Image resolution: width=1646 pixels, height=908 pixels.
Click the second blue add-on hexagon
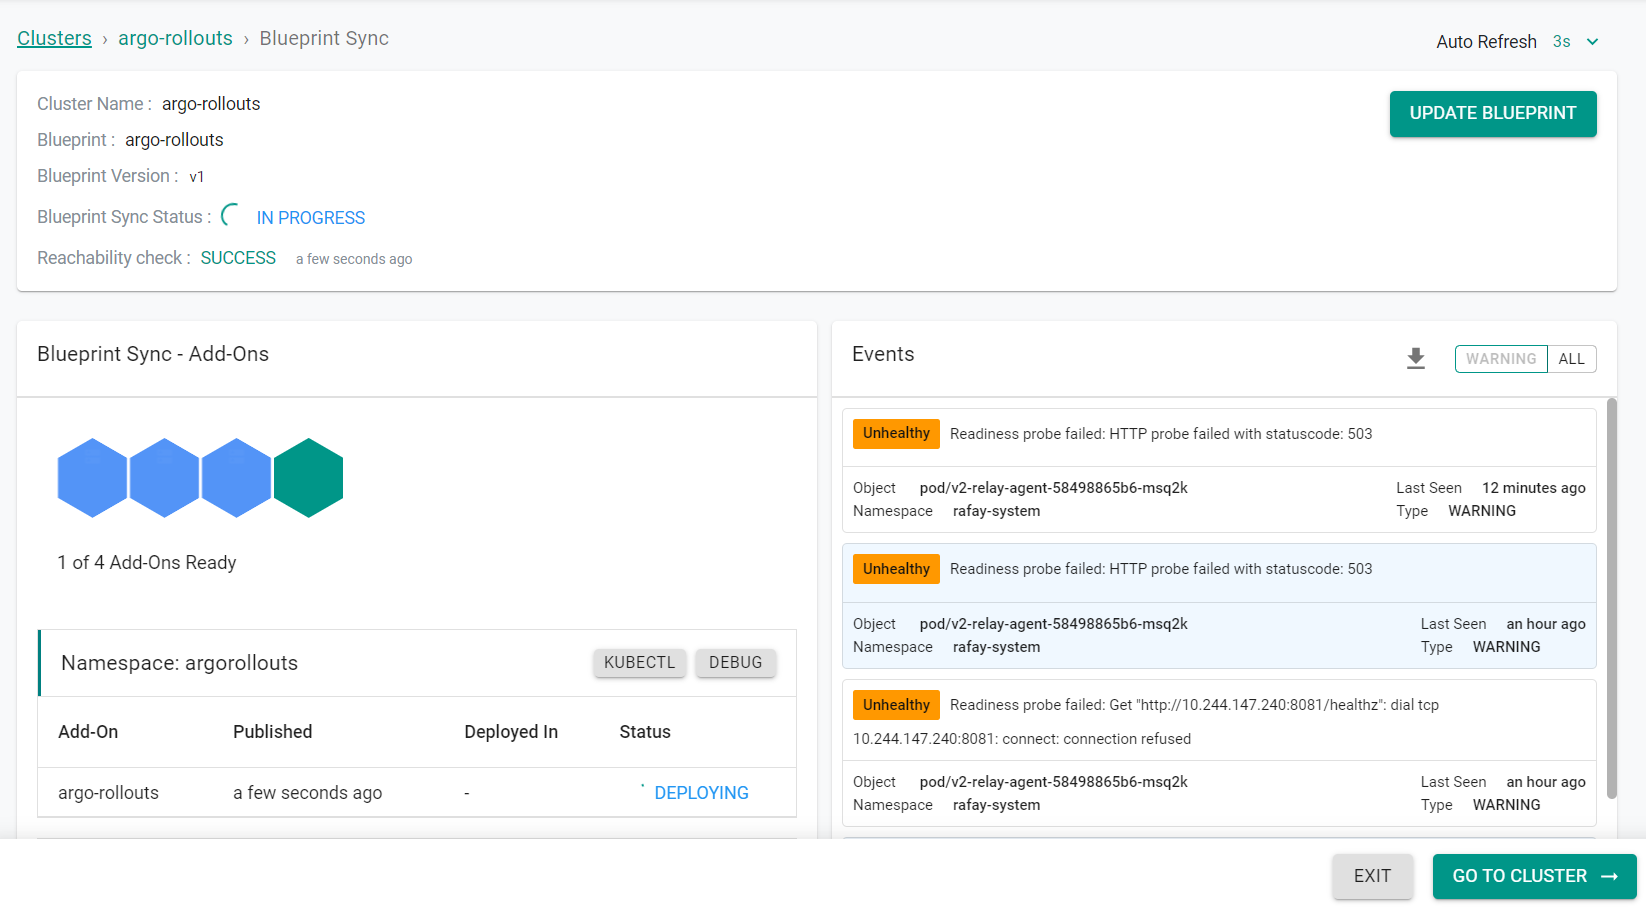click(x=165, y=478)
